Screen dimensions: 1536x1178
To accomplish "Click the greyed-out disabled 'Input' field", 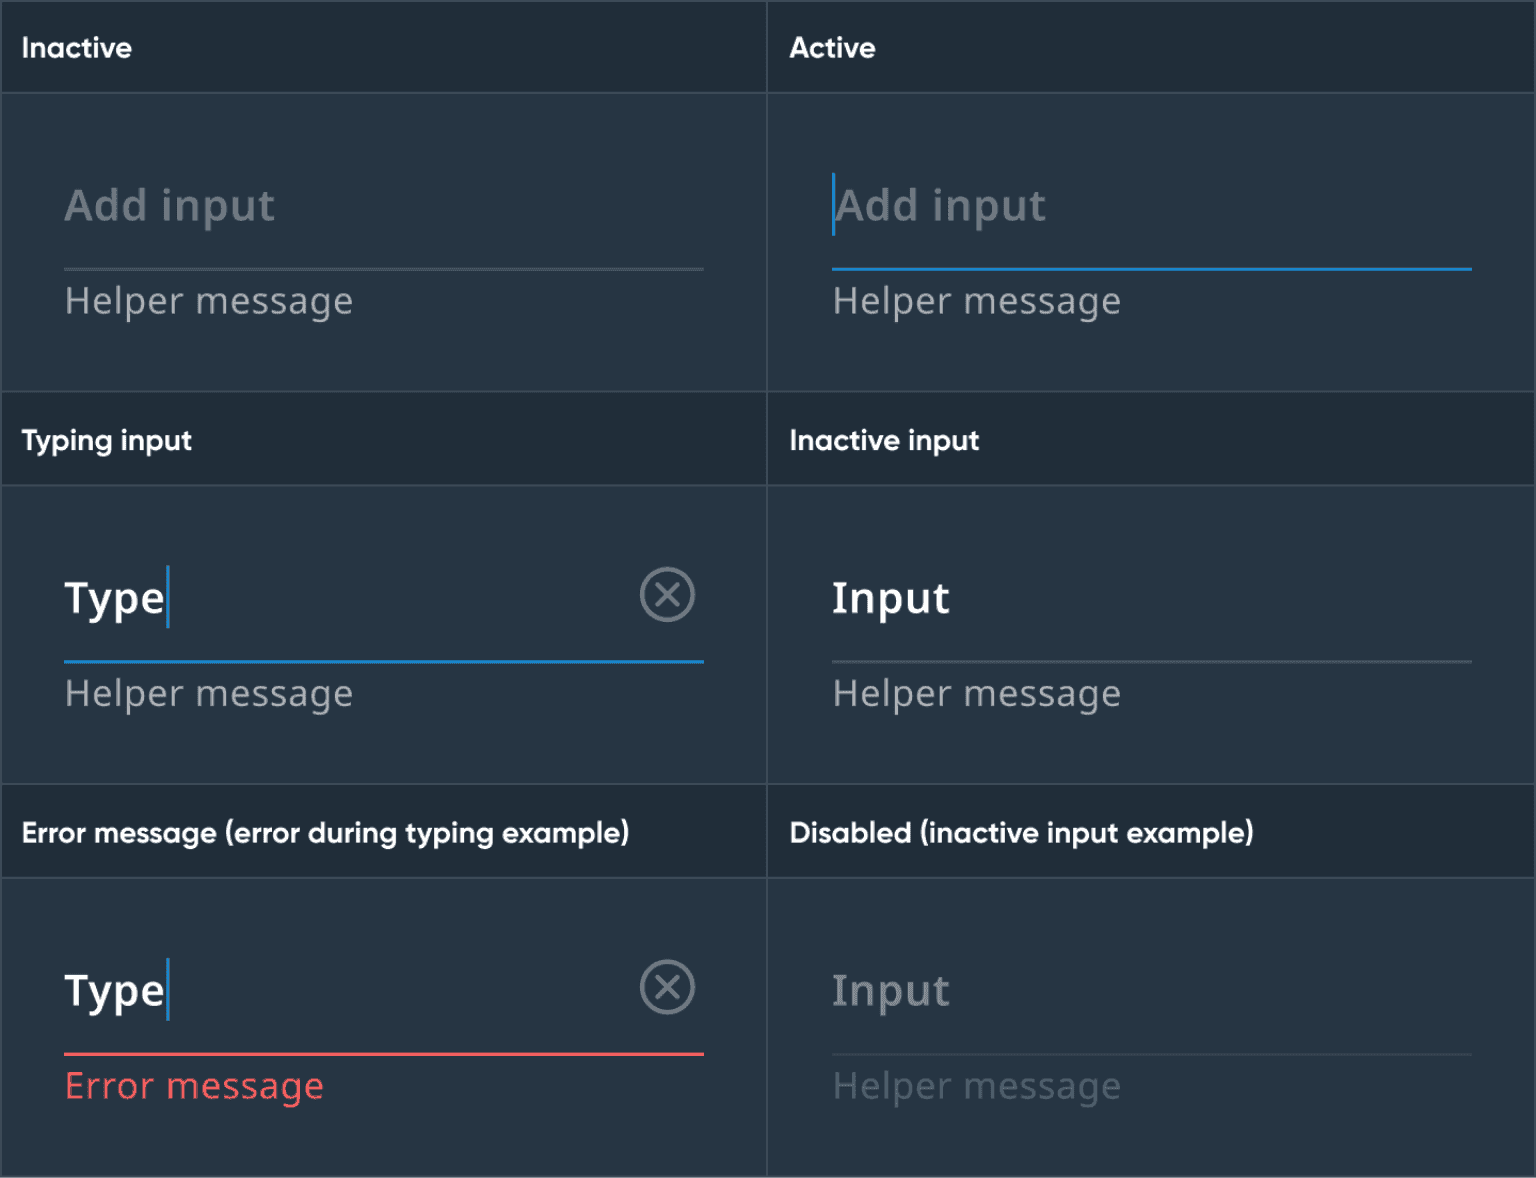I will point(890,991).
